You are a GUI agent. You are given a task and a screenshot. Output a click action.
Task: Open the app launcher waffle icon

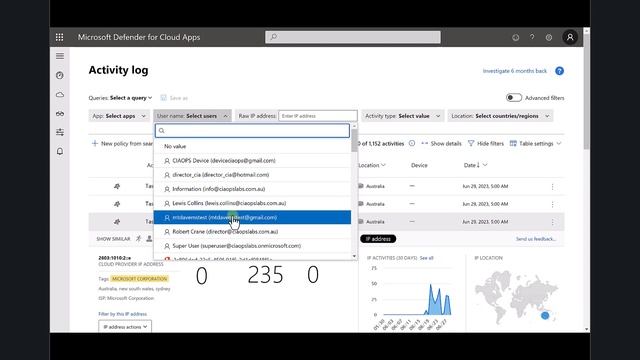(59, 37)
